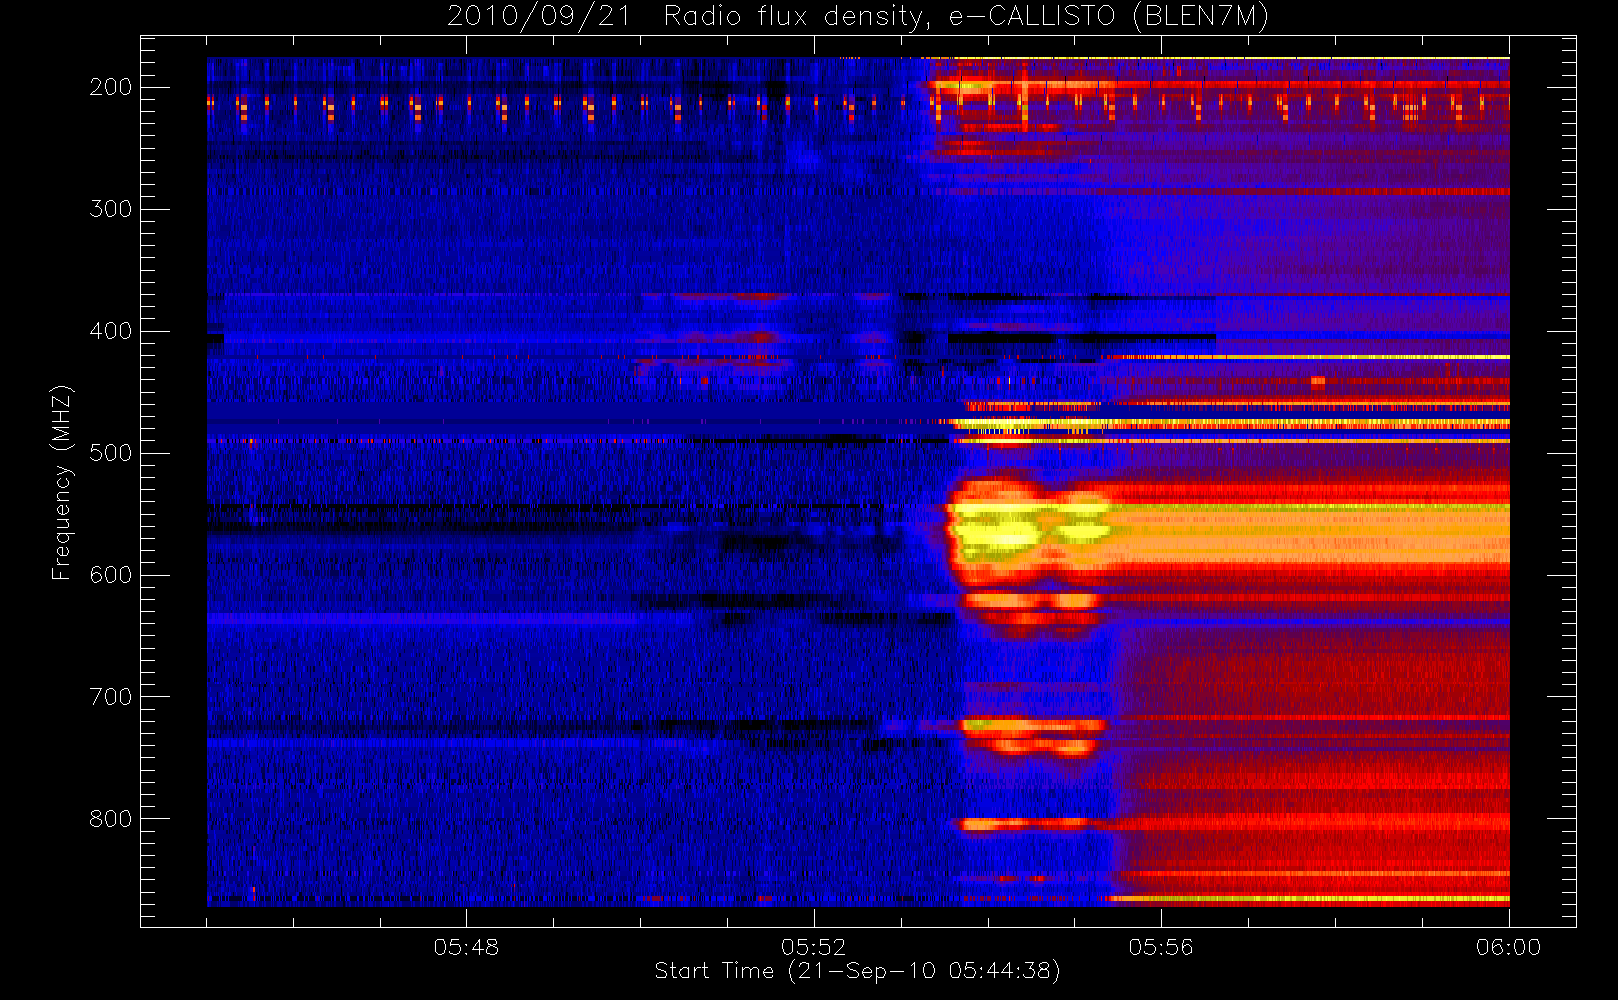Select the 400 frequency tick label
The width and height of the screenshot is (1618, 1000).
(x=111, y=331)
